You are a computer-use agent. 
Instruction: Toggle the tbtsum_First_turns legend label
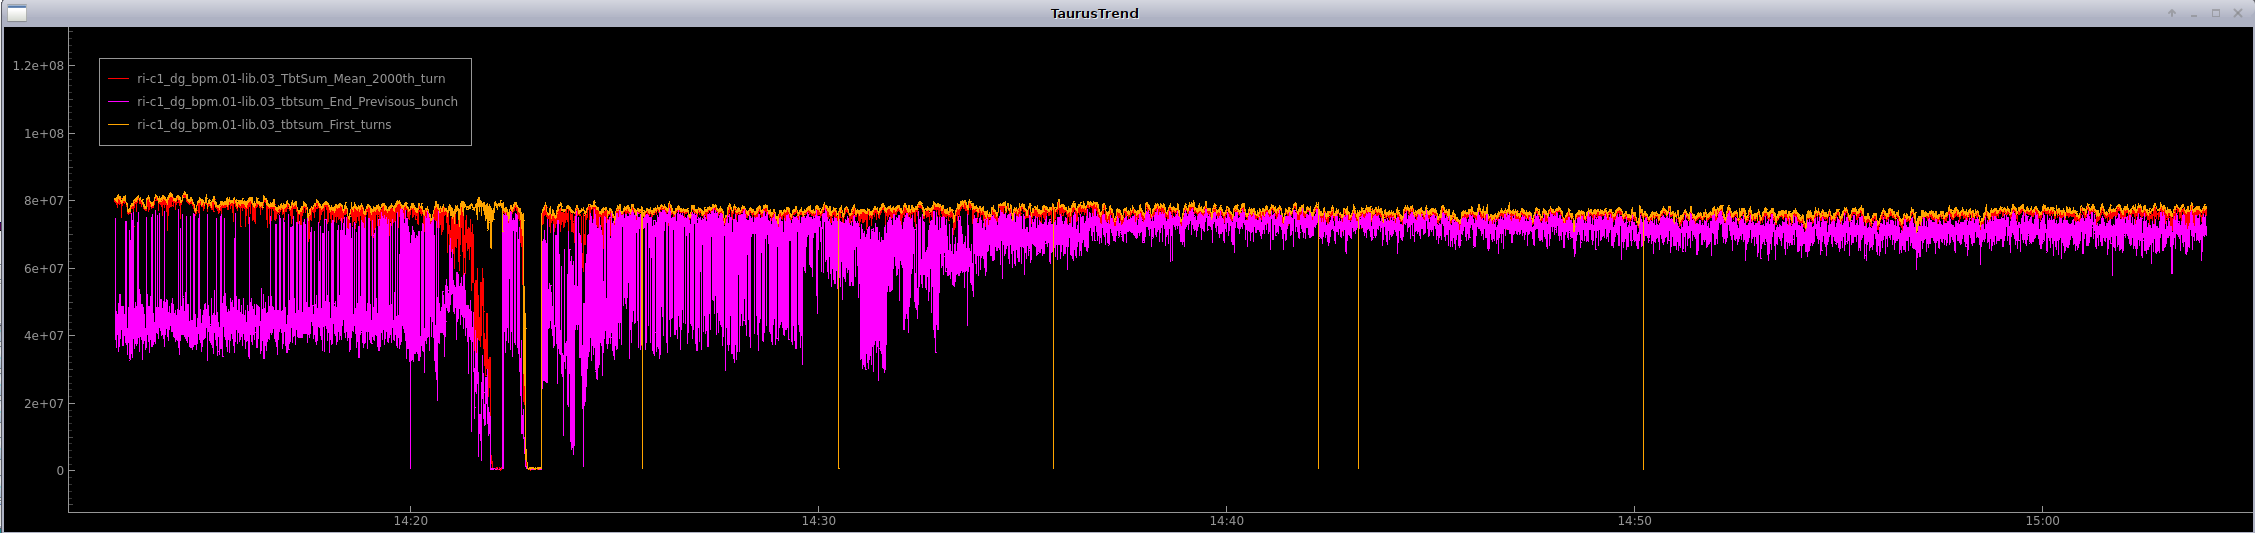click(264, 125)
